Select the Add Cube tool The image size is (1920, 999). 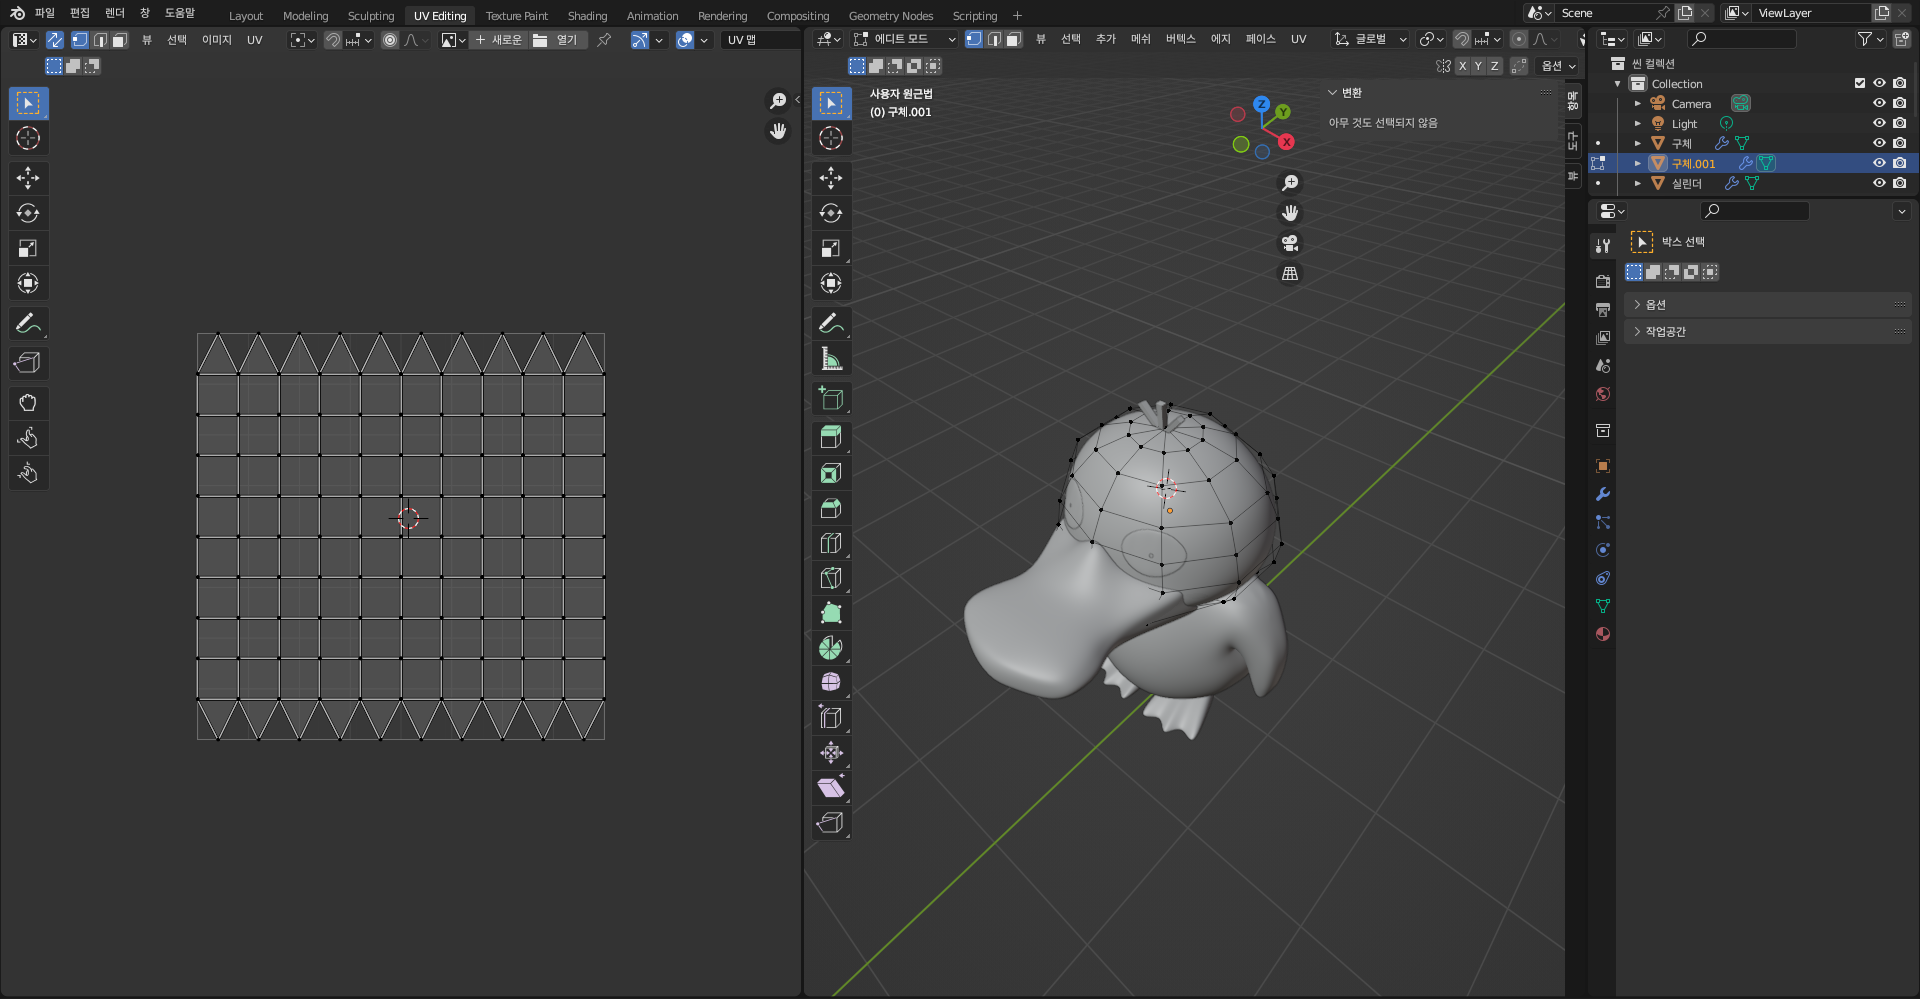pos(831,398)
